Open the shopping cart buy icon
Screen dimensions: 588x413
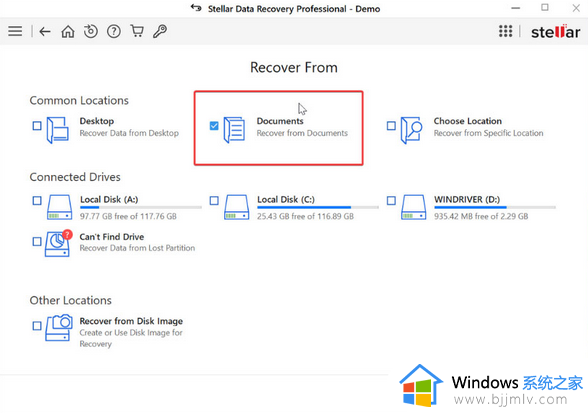coord(137,31)
